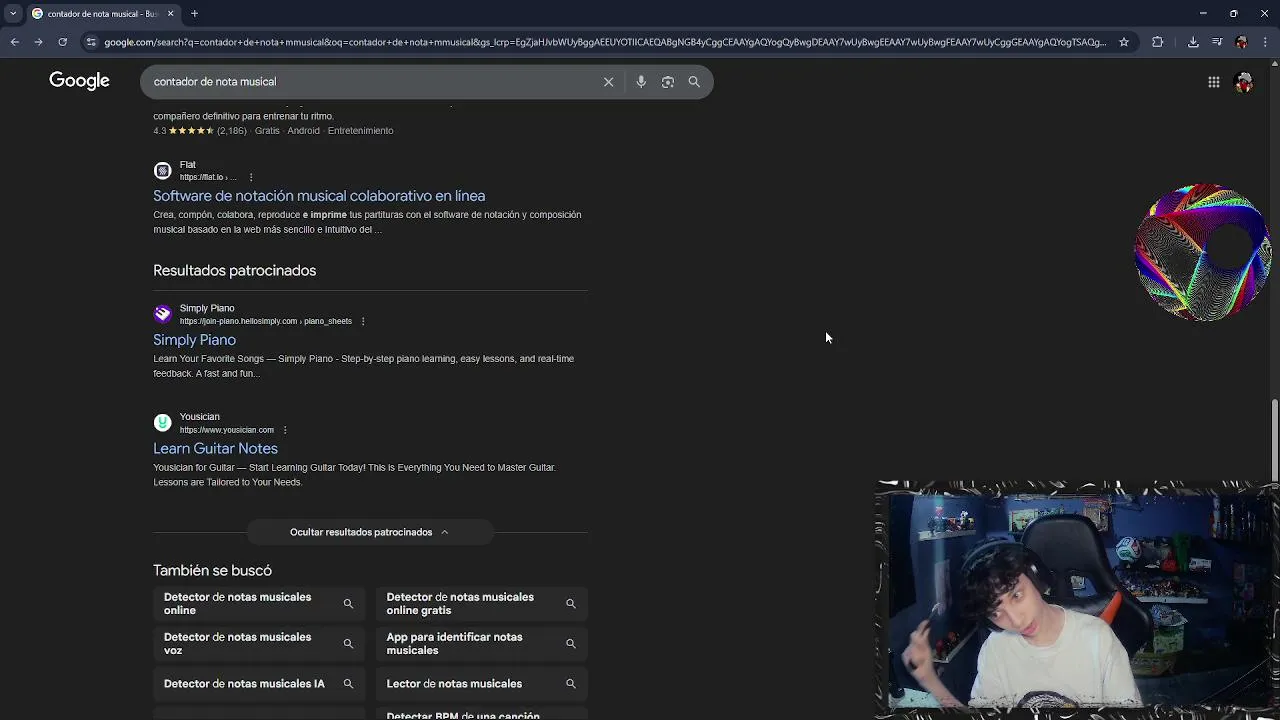Click the Google logo

79,81
